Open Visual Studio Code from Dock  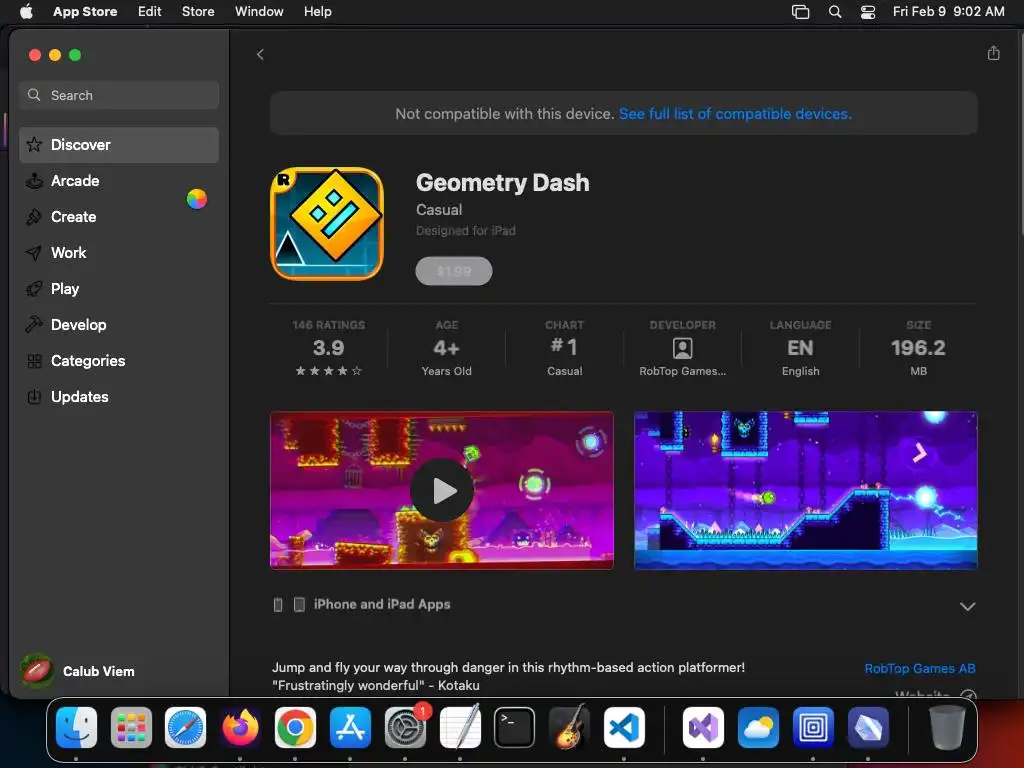624,728
